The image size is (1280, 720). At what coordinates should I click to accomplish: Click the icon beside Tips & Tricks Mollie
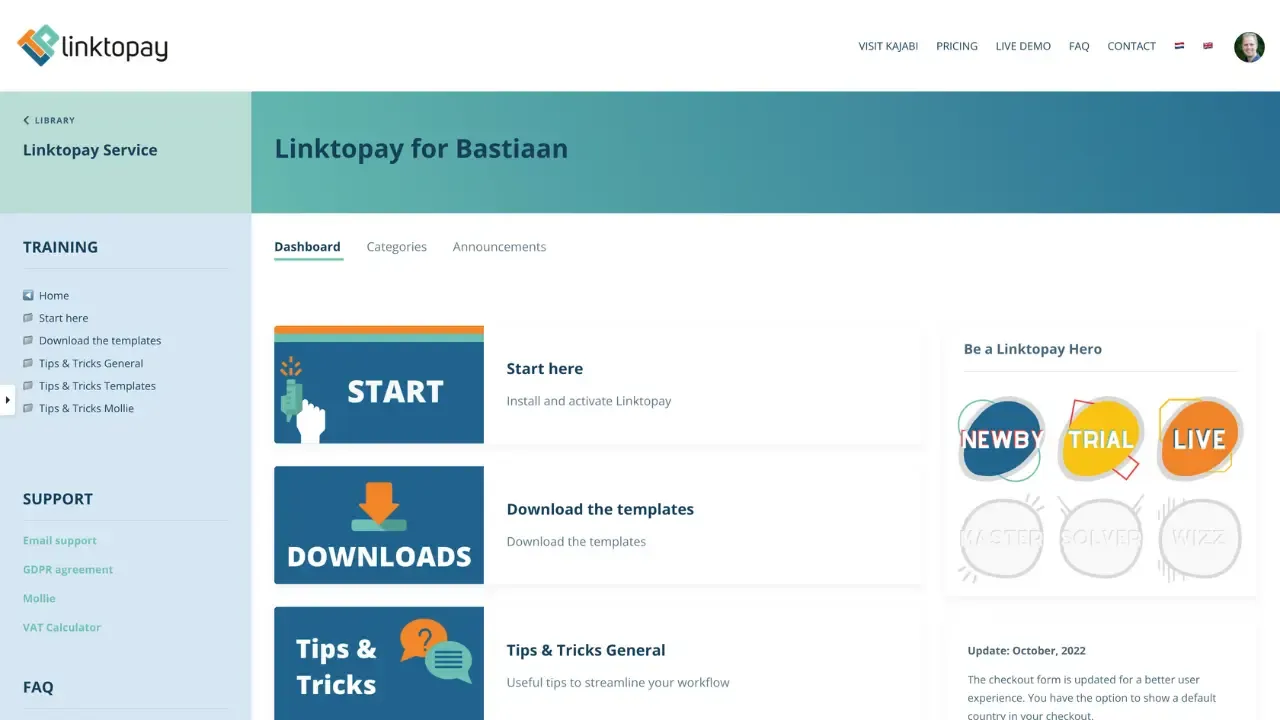tap(28, 408)
